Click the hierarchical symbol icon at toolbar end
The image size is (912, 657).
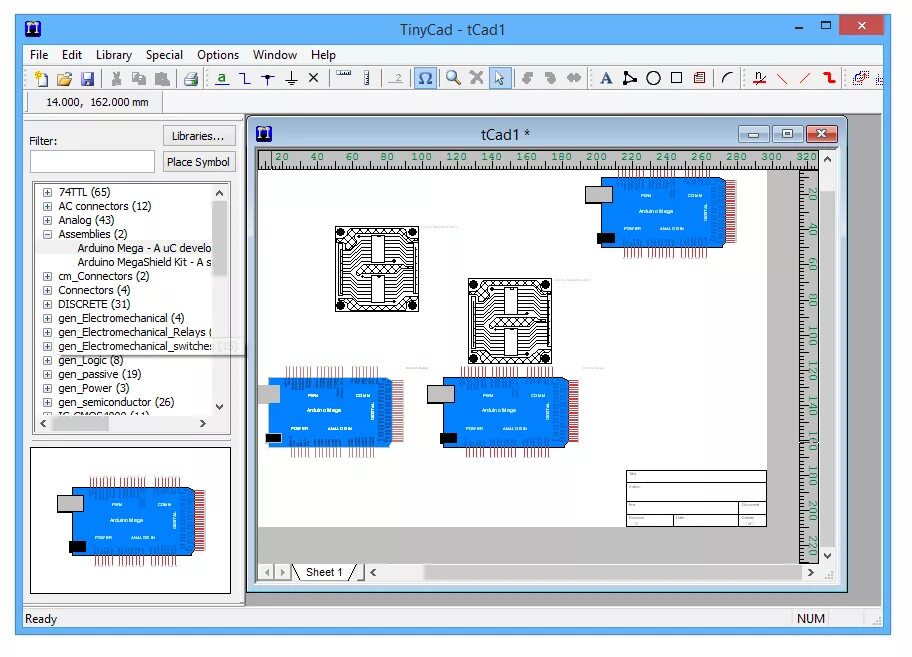[x=860, y=78]
